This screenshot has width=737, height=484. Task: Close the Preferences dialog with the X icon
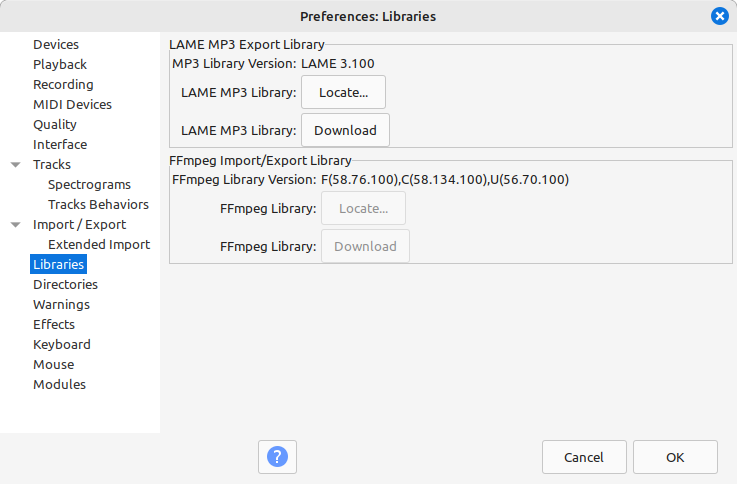(x=720, y=16)
